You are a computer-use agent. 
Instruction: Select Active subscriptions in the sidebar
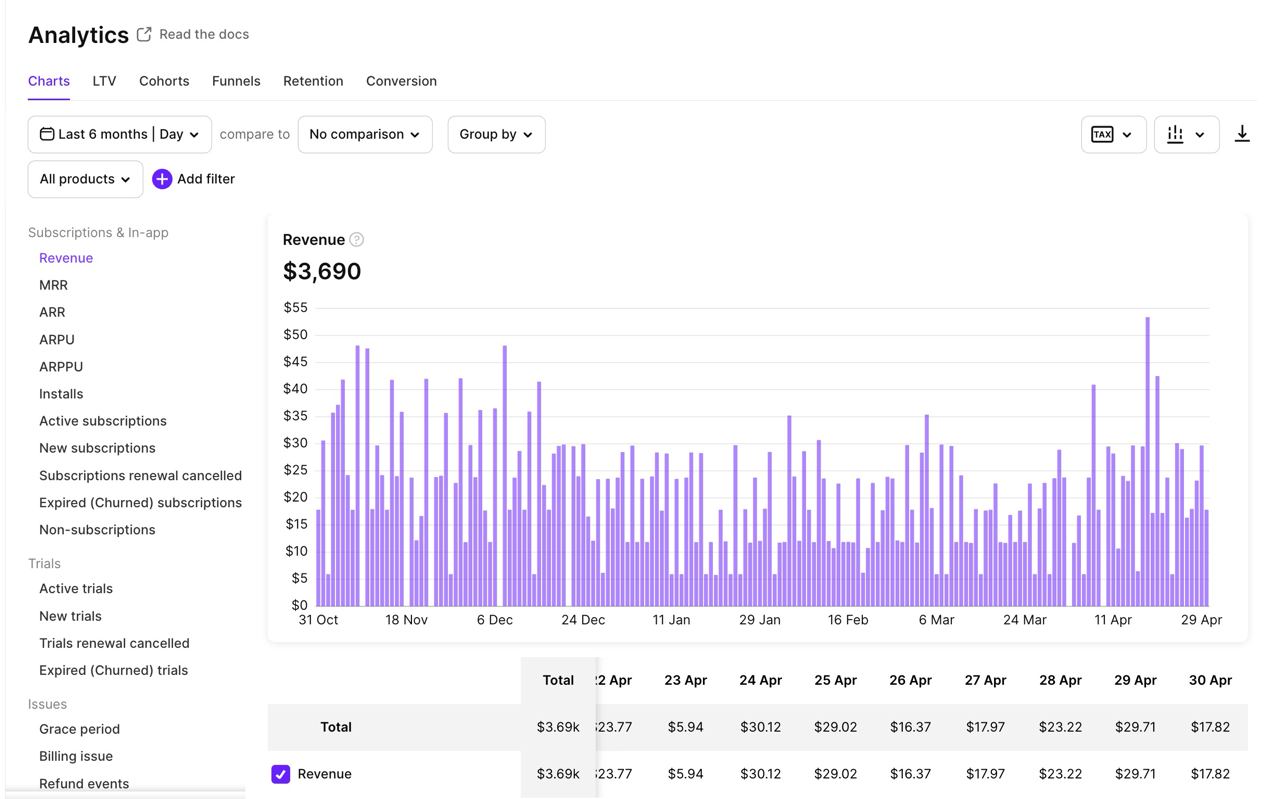102,420
